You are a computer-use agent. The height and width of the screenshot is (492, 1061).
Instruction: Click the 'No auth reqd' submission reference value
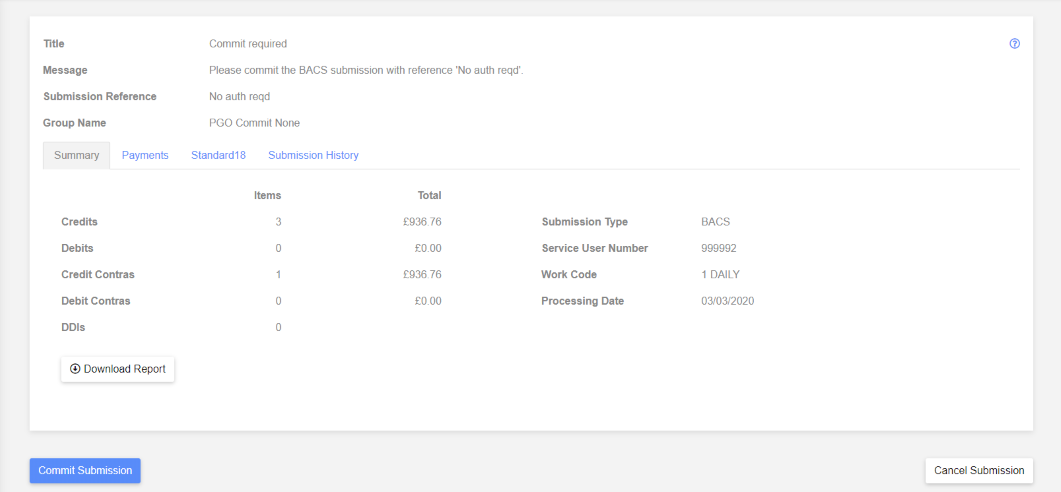click(240, 97)
